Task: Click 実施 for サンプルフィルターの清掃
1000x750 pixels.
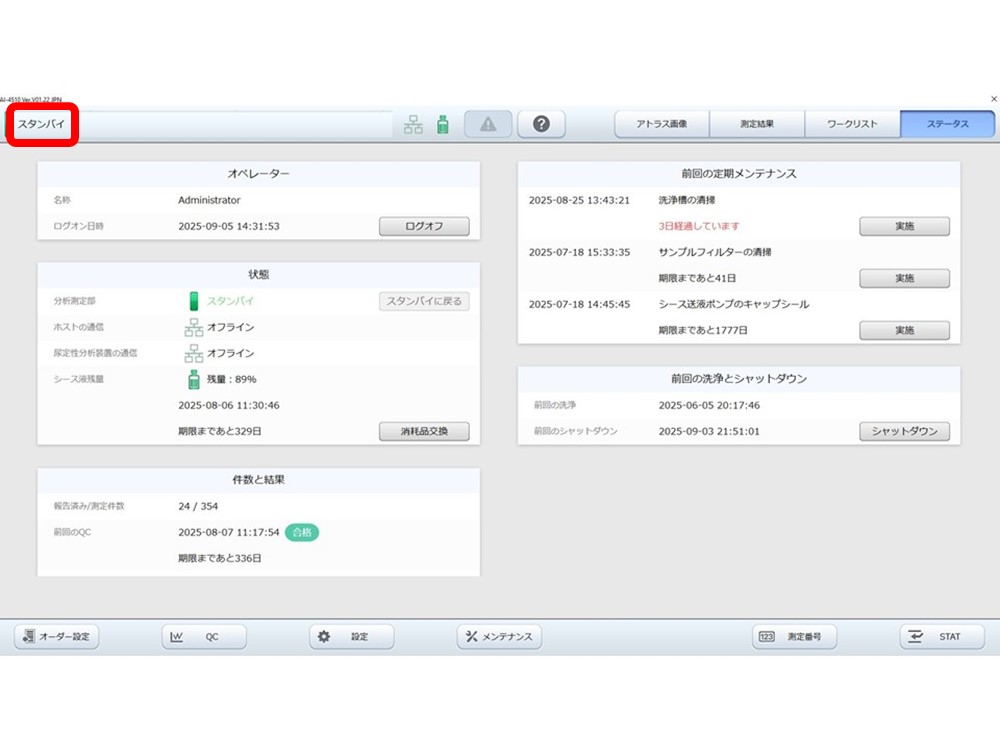Action: pos(904,278)
